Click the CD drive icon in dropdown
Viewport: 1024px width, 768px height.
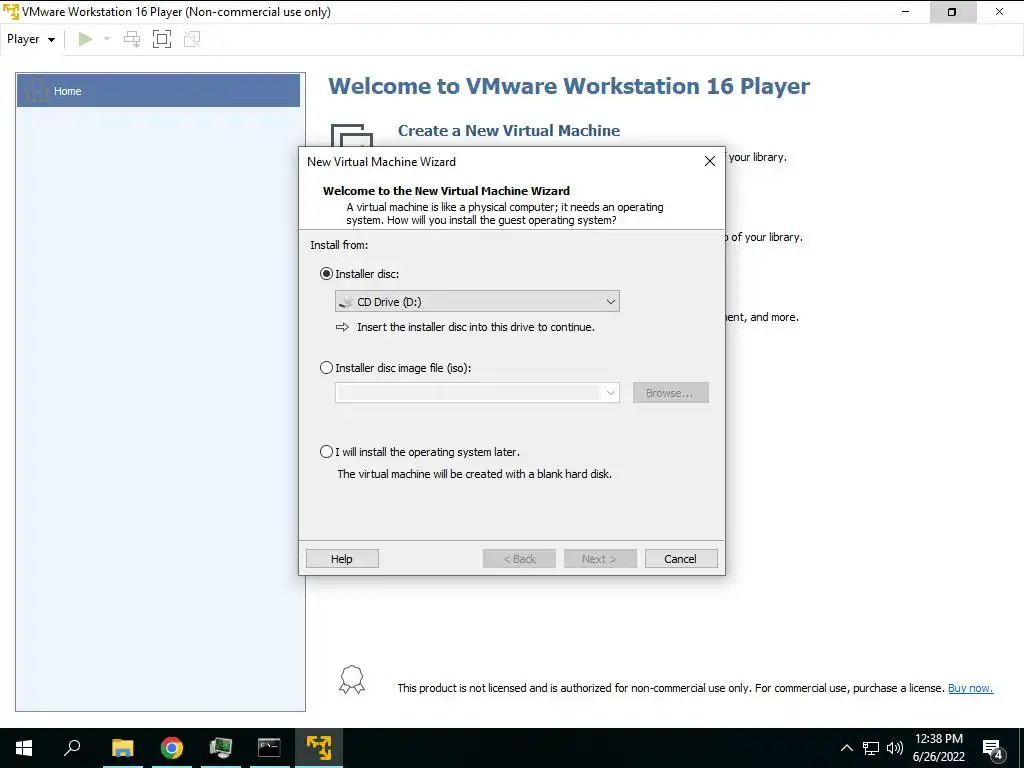[x=346, y=302]
